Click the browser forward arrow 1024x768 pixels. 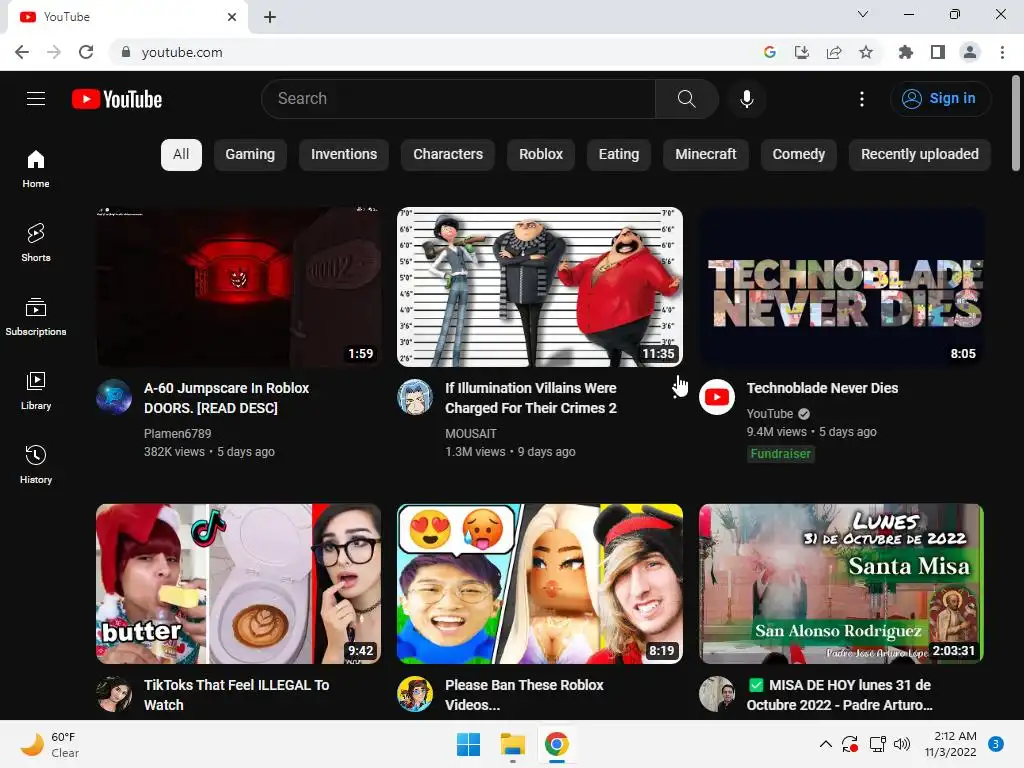click(54, 52)
